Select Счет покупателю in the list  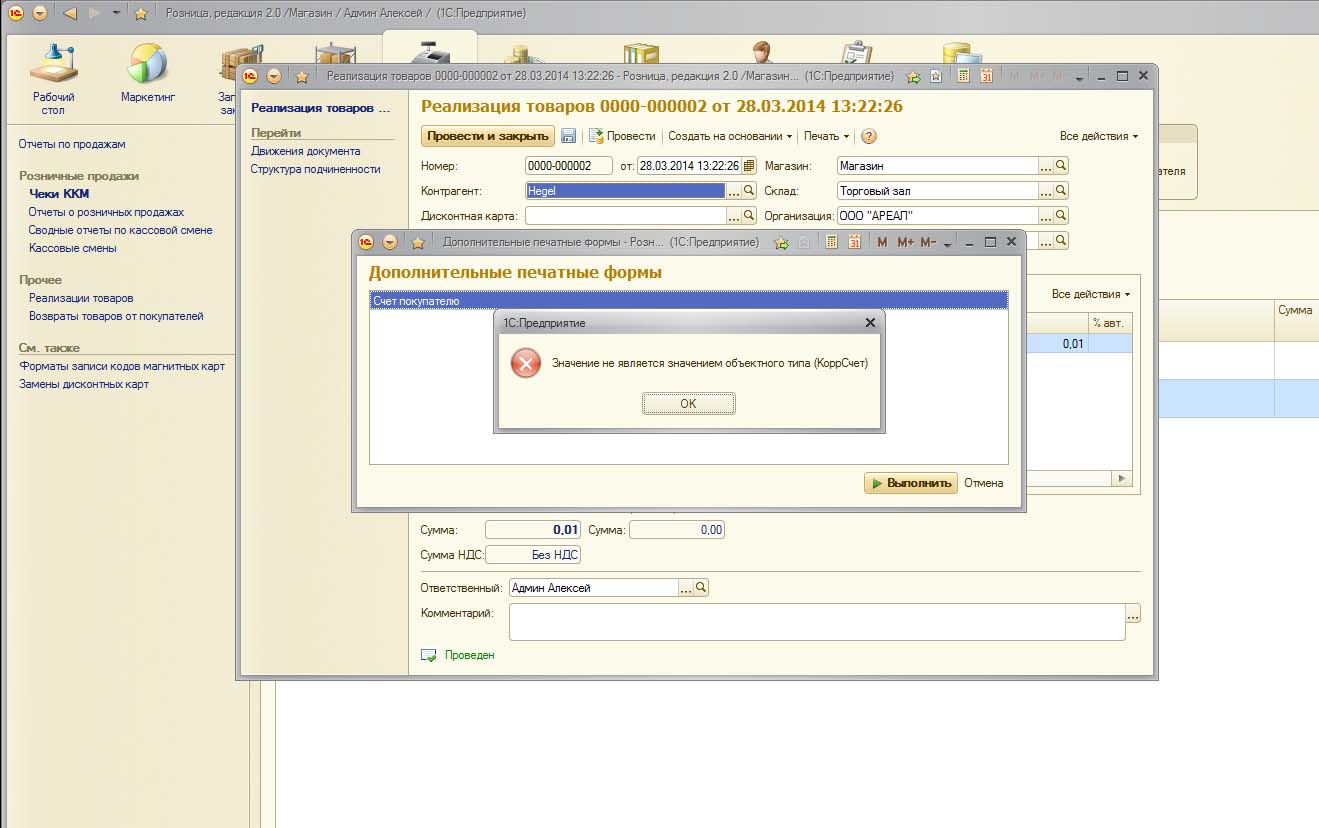coord(689,300)
